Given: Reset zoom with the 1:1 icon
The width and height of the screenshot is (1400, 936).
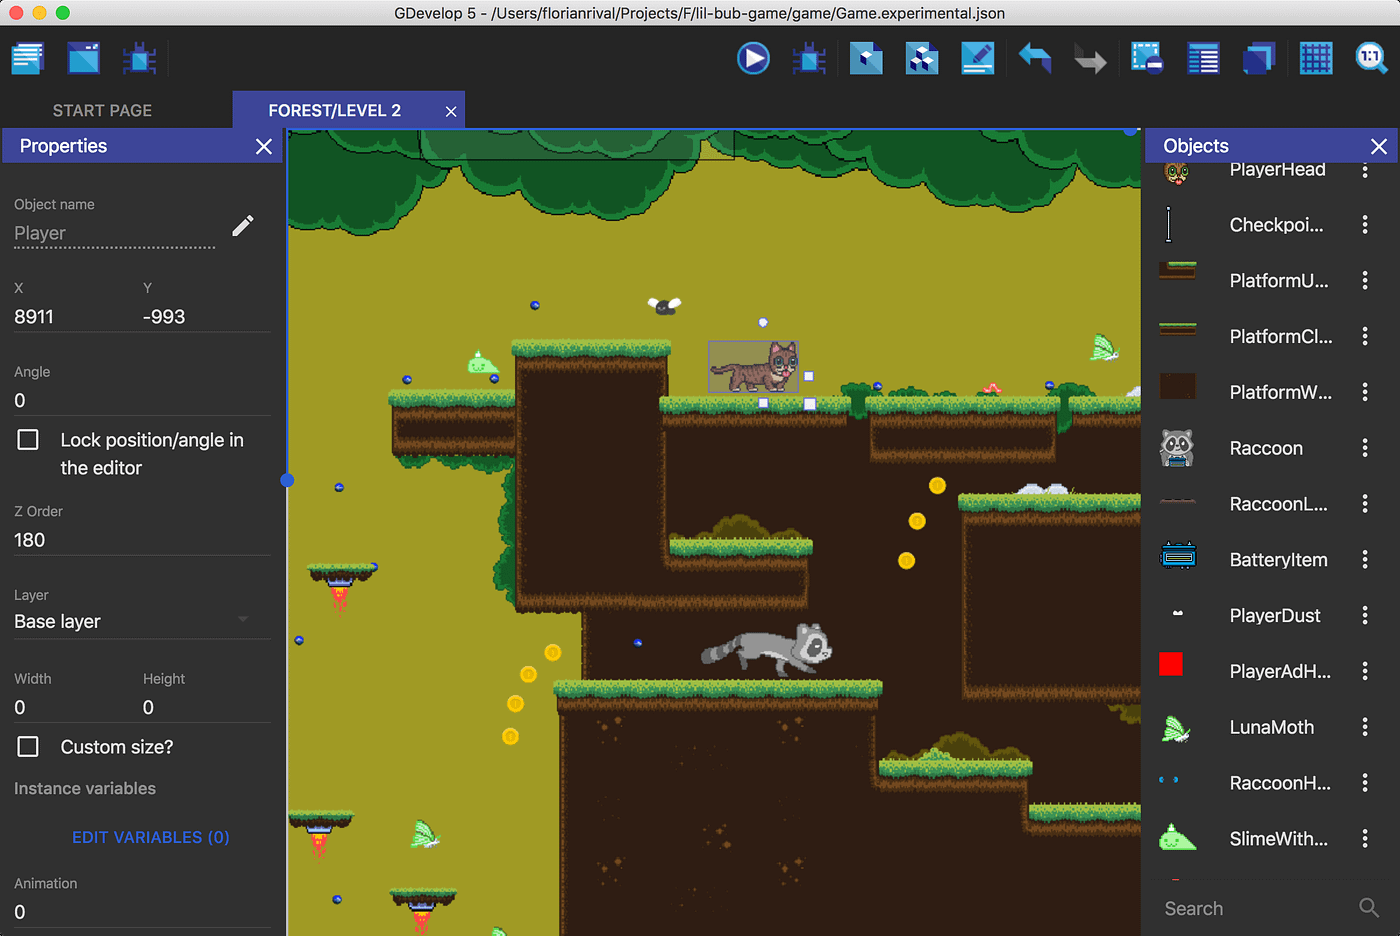Looking at the screenshot, I should point(1371,57).
